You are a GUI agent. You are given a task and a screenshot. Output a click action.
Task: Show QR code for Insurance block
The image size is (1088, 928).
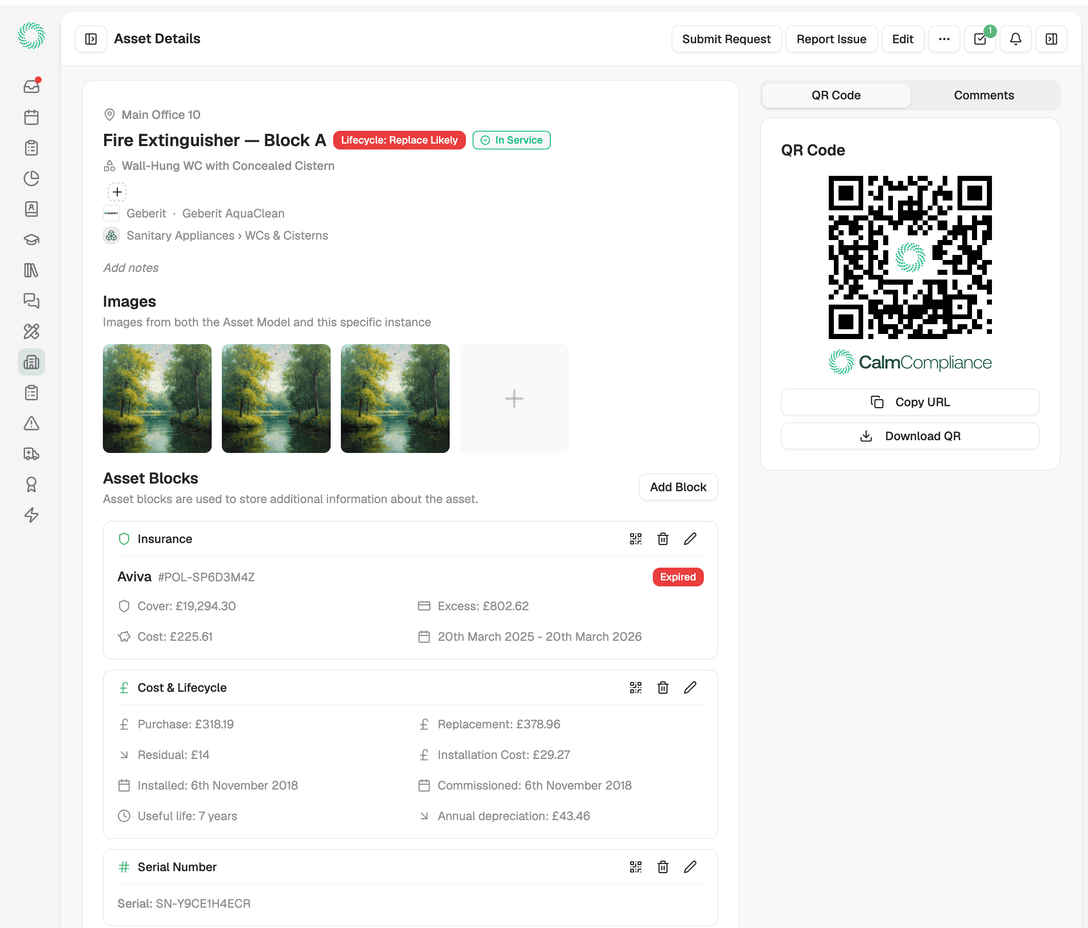coord(636,539)
